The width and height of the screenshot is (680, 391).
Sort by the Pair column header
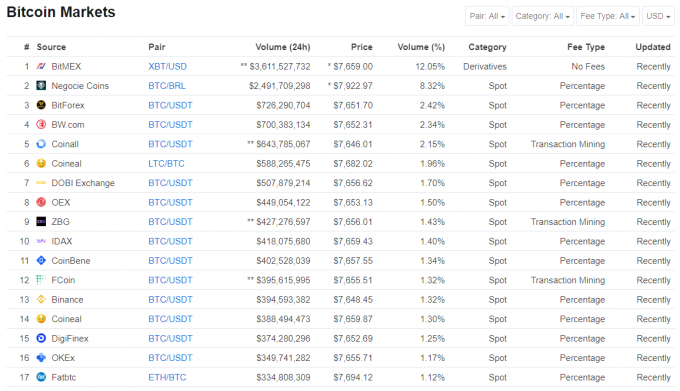point(157,47)
